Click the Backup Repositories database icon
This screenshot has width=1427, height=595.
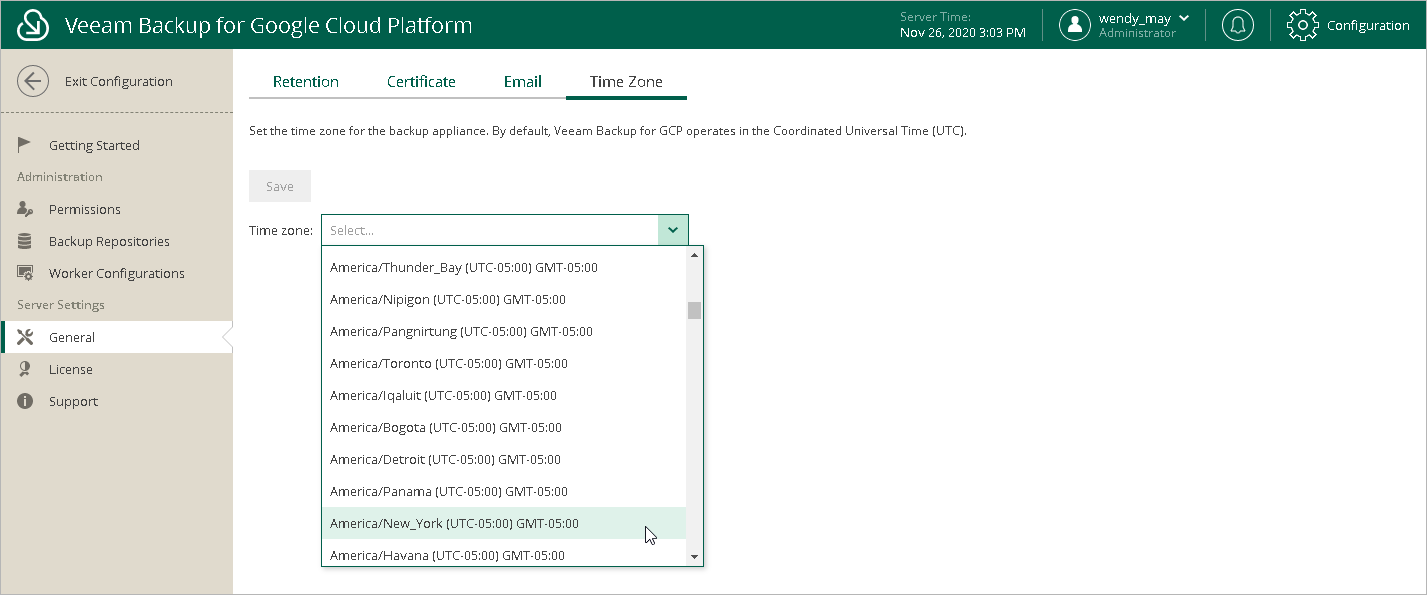[26, 241]
